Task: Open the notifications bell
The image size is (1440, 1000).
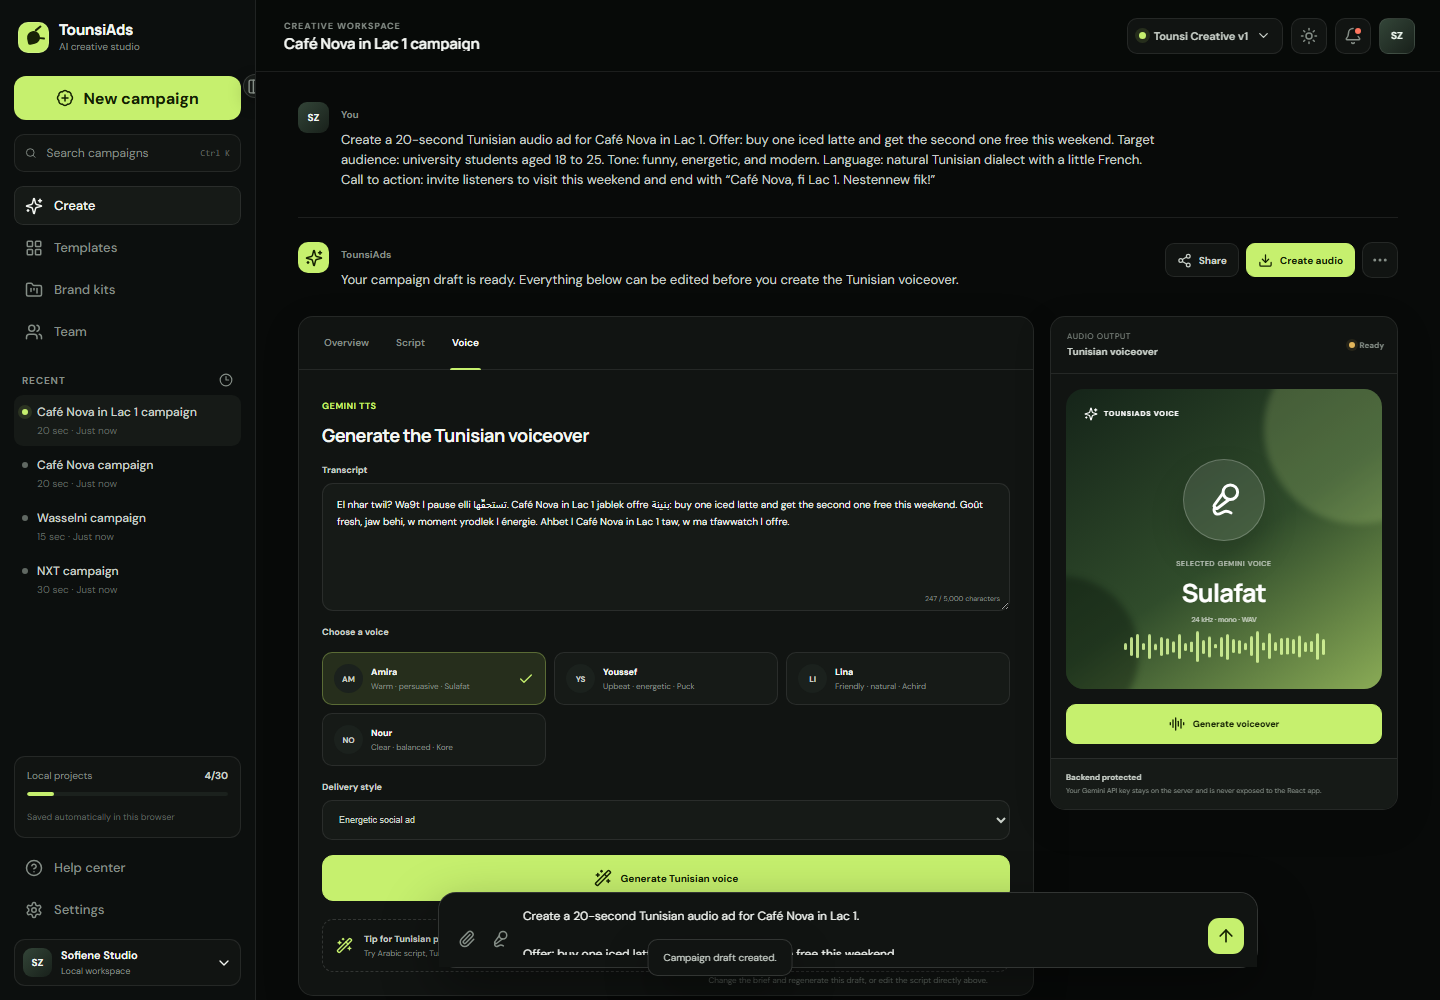Action: coord(1353,36)
